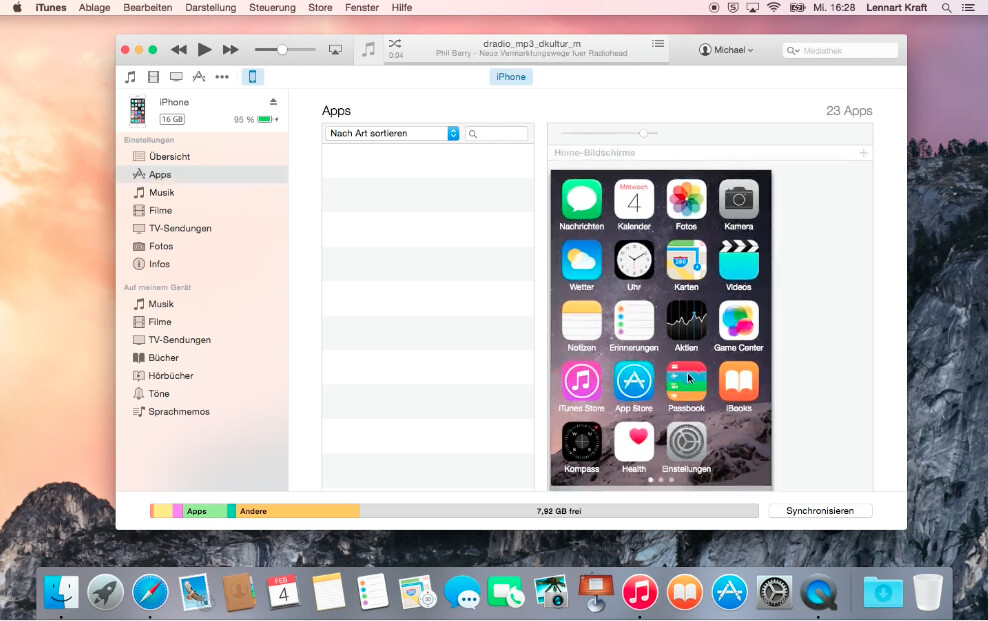This screenshot has height=621, width=988.
Task: Select the blue iPhone device icon
Action: coord(253,77)
